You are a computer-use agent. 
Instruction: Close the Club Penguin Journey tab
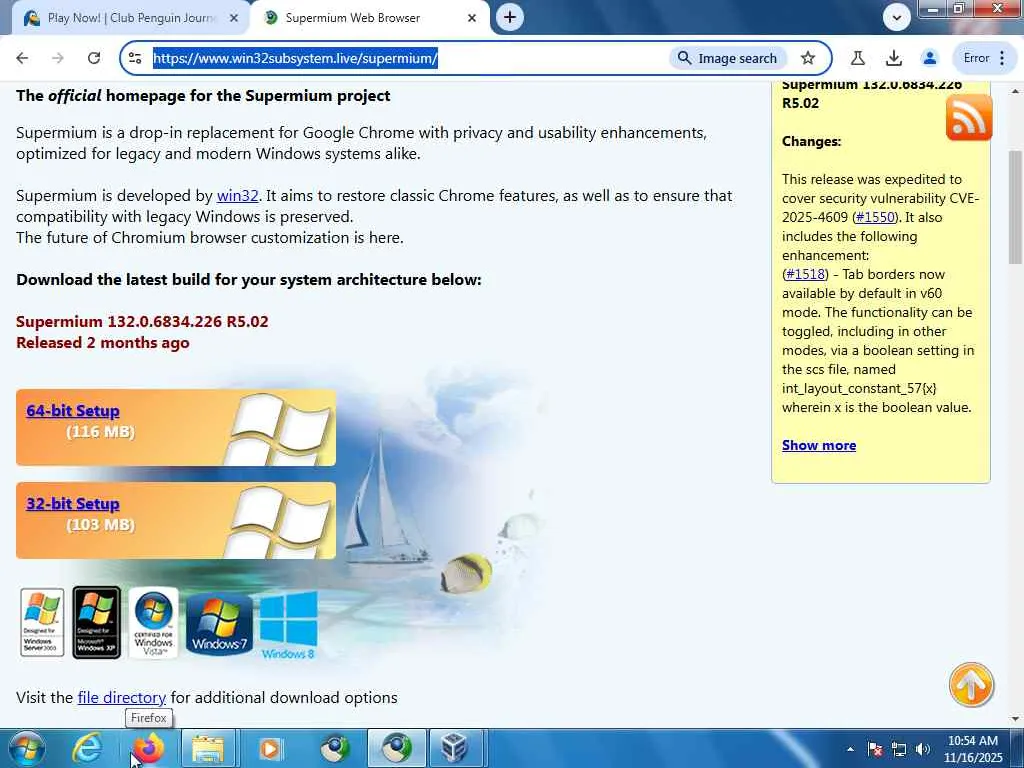pos(234,18)
